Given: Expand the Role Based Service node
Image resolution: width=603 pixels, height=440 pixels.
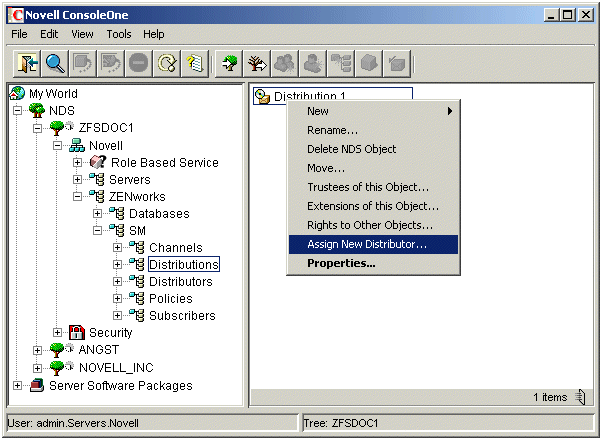Looking at the screenshot, I should pos(77,162).
